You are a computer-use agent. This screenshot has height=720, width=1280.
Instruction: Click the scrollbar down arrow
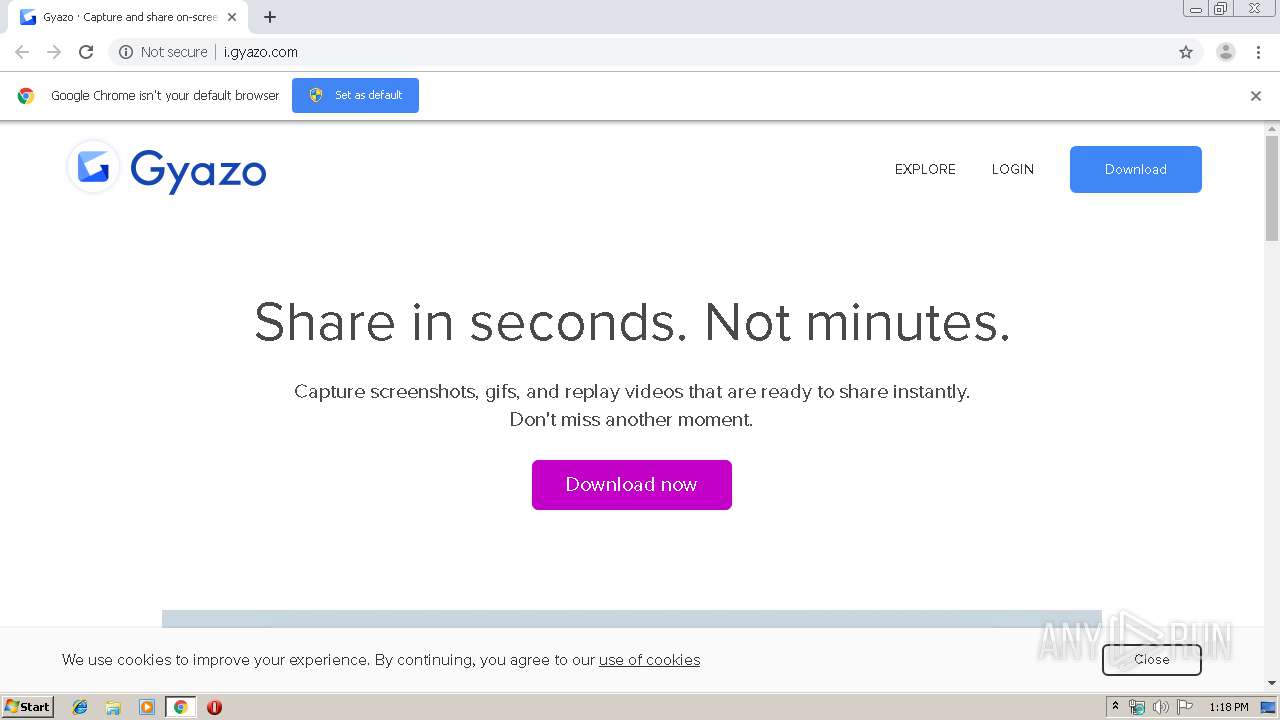[x=1272, y=683]
